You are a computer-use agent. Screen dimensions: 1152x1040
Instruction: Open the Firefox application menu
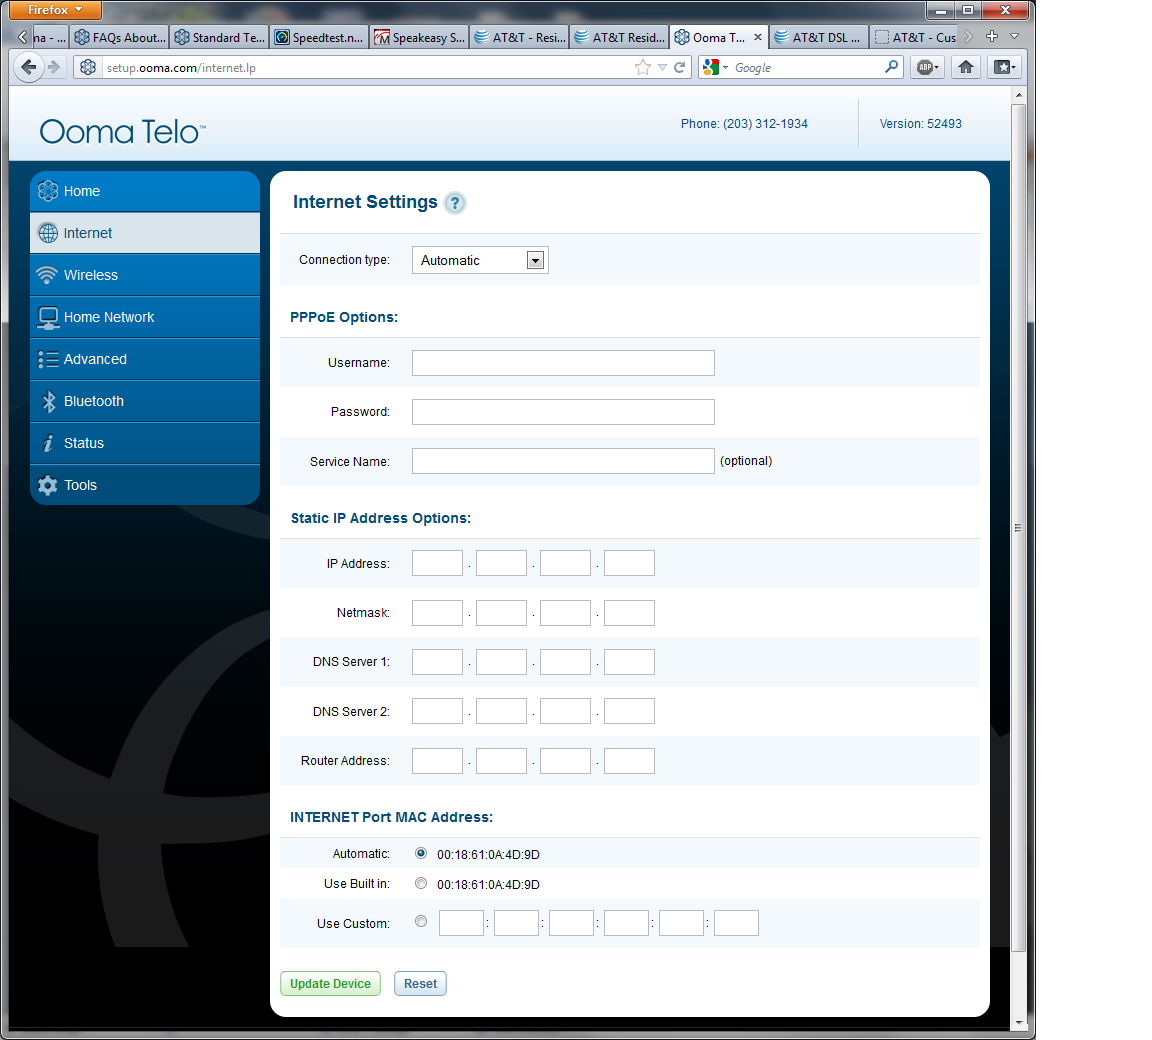[55, 10]
